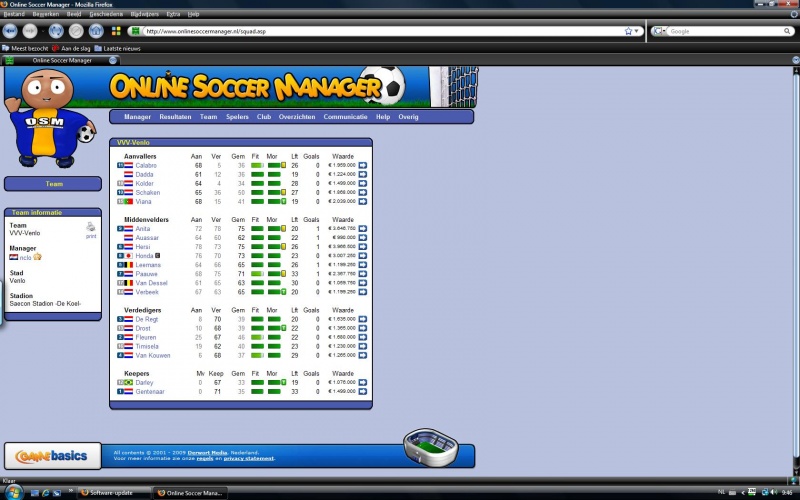Click into the Google search field

(x=710, y=31)
